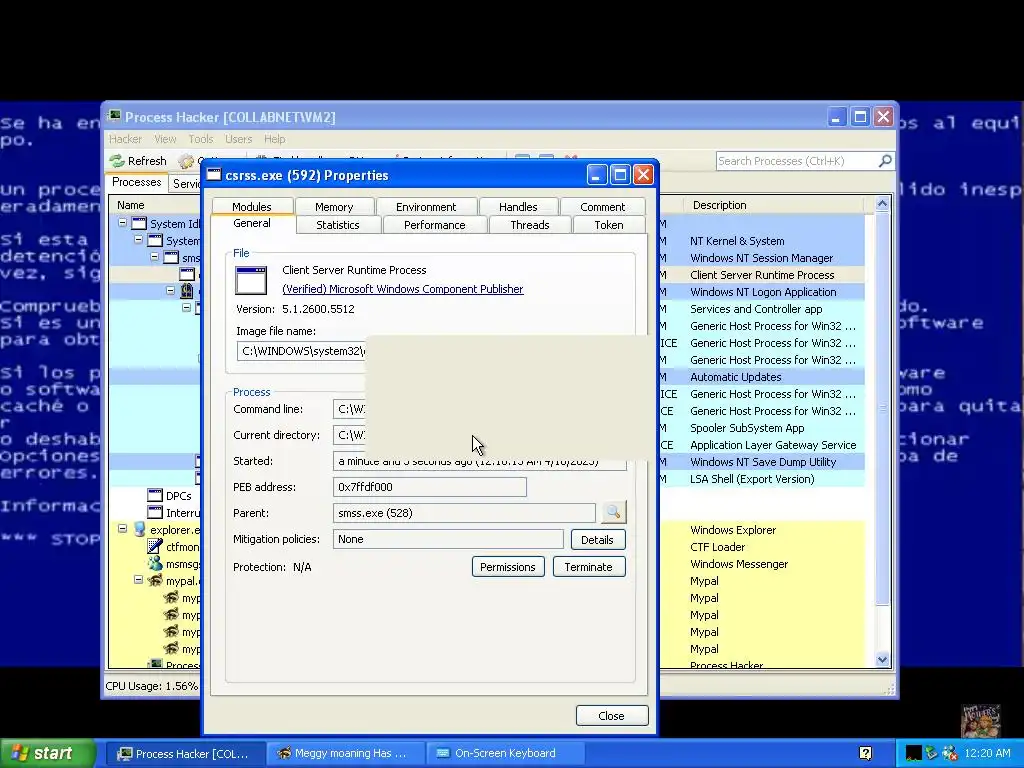
Task: Click the Description column header
Action: click(x=774, y=205)
